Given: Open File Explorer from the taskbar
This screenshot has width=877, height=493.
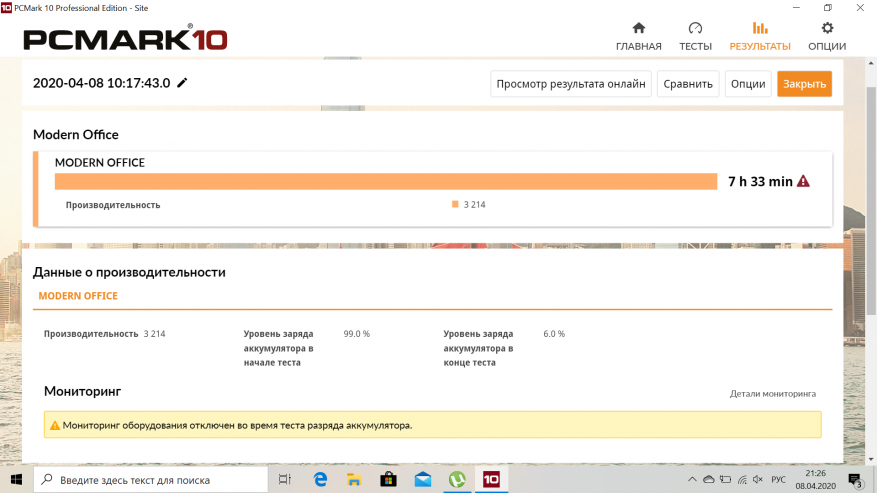Looking at the screenshot, I should click(354, 480).
